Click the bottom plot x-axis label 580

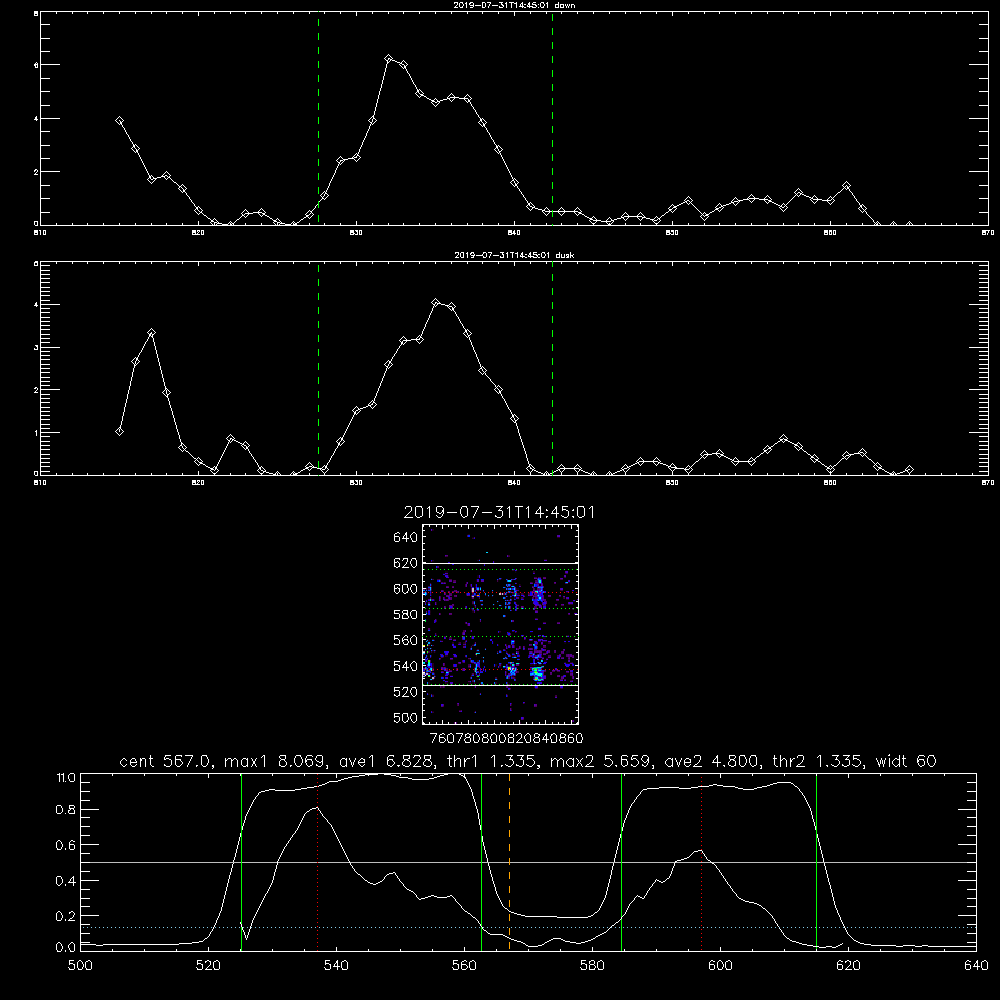[592, 966]
